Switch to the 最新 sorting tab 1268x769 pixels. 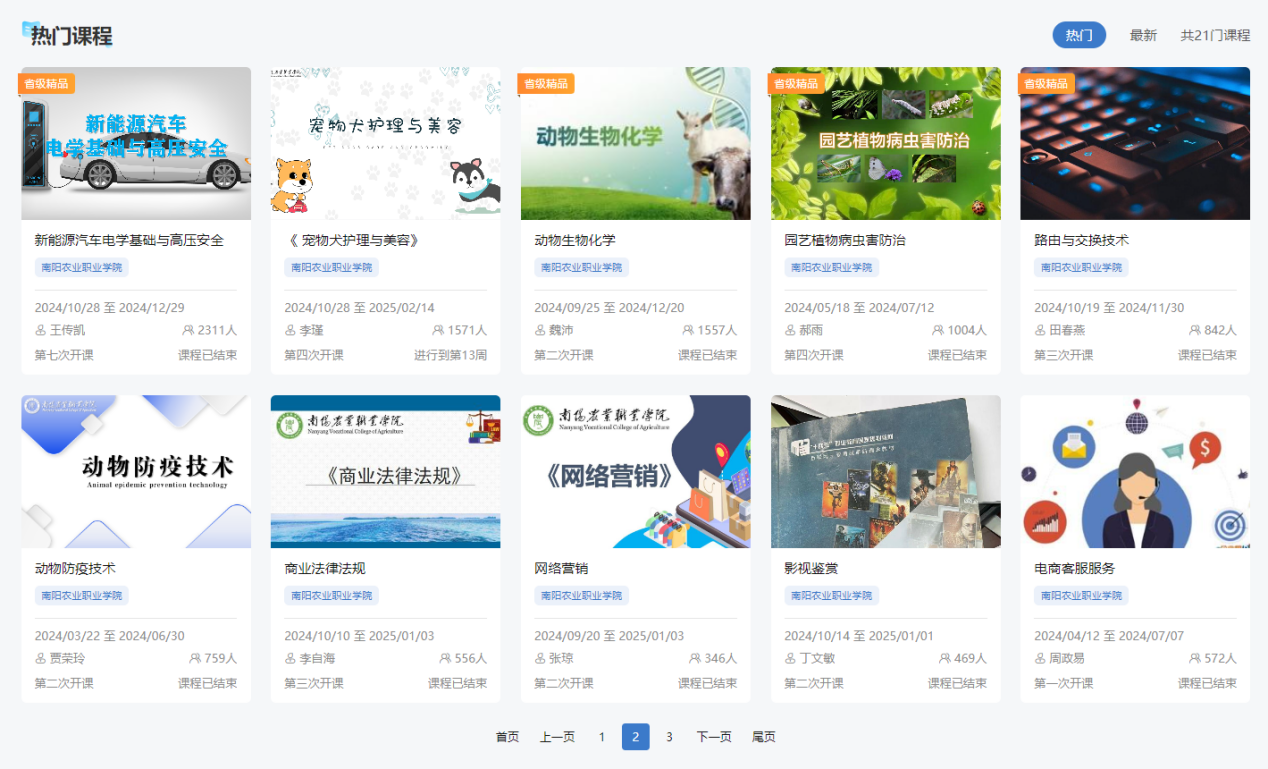click(1143, 35)
